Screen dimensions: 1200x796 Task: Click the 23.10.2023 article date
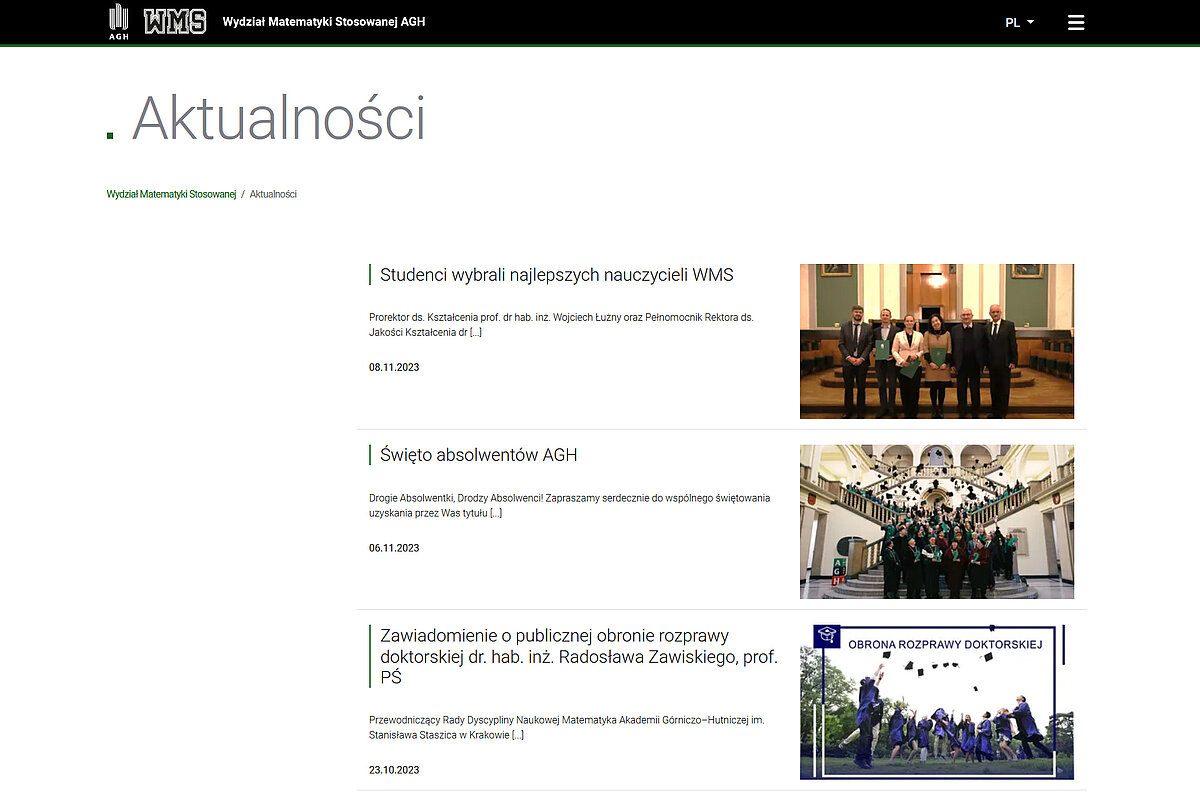pos(394,770)
